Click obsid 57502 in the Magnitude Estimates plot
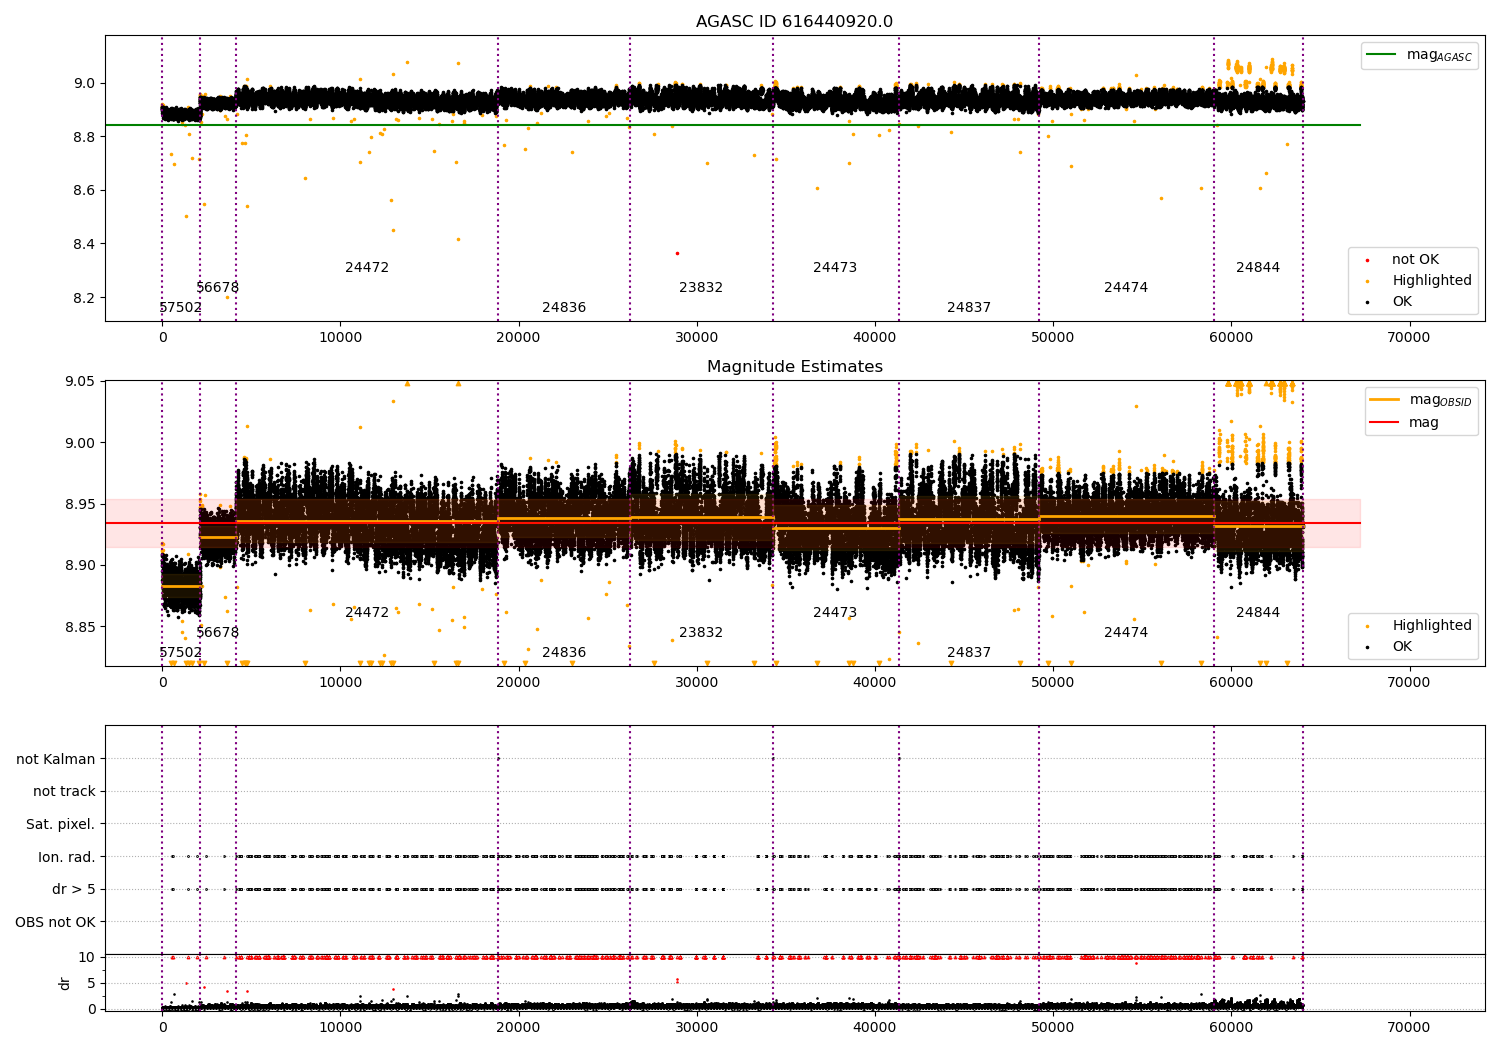This screenshot has width=1500, height=1050. pos(181,653)
